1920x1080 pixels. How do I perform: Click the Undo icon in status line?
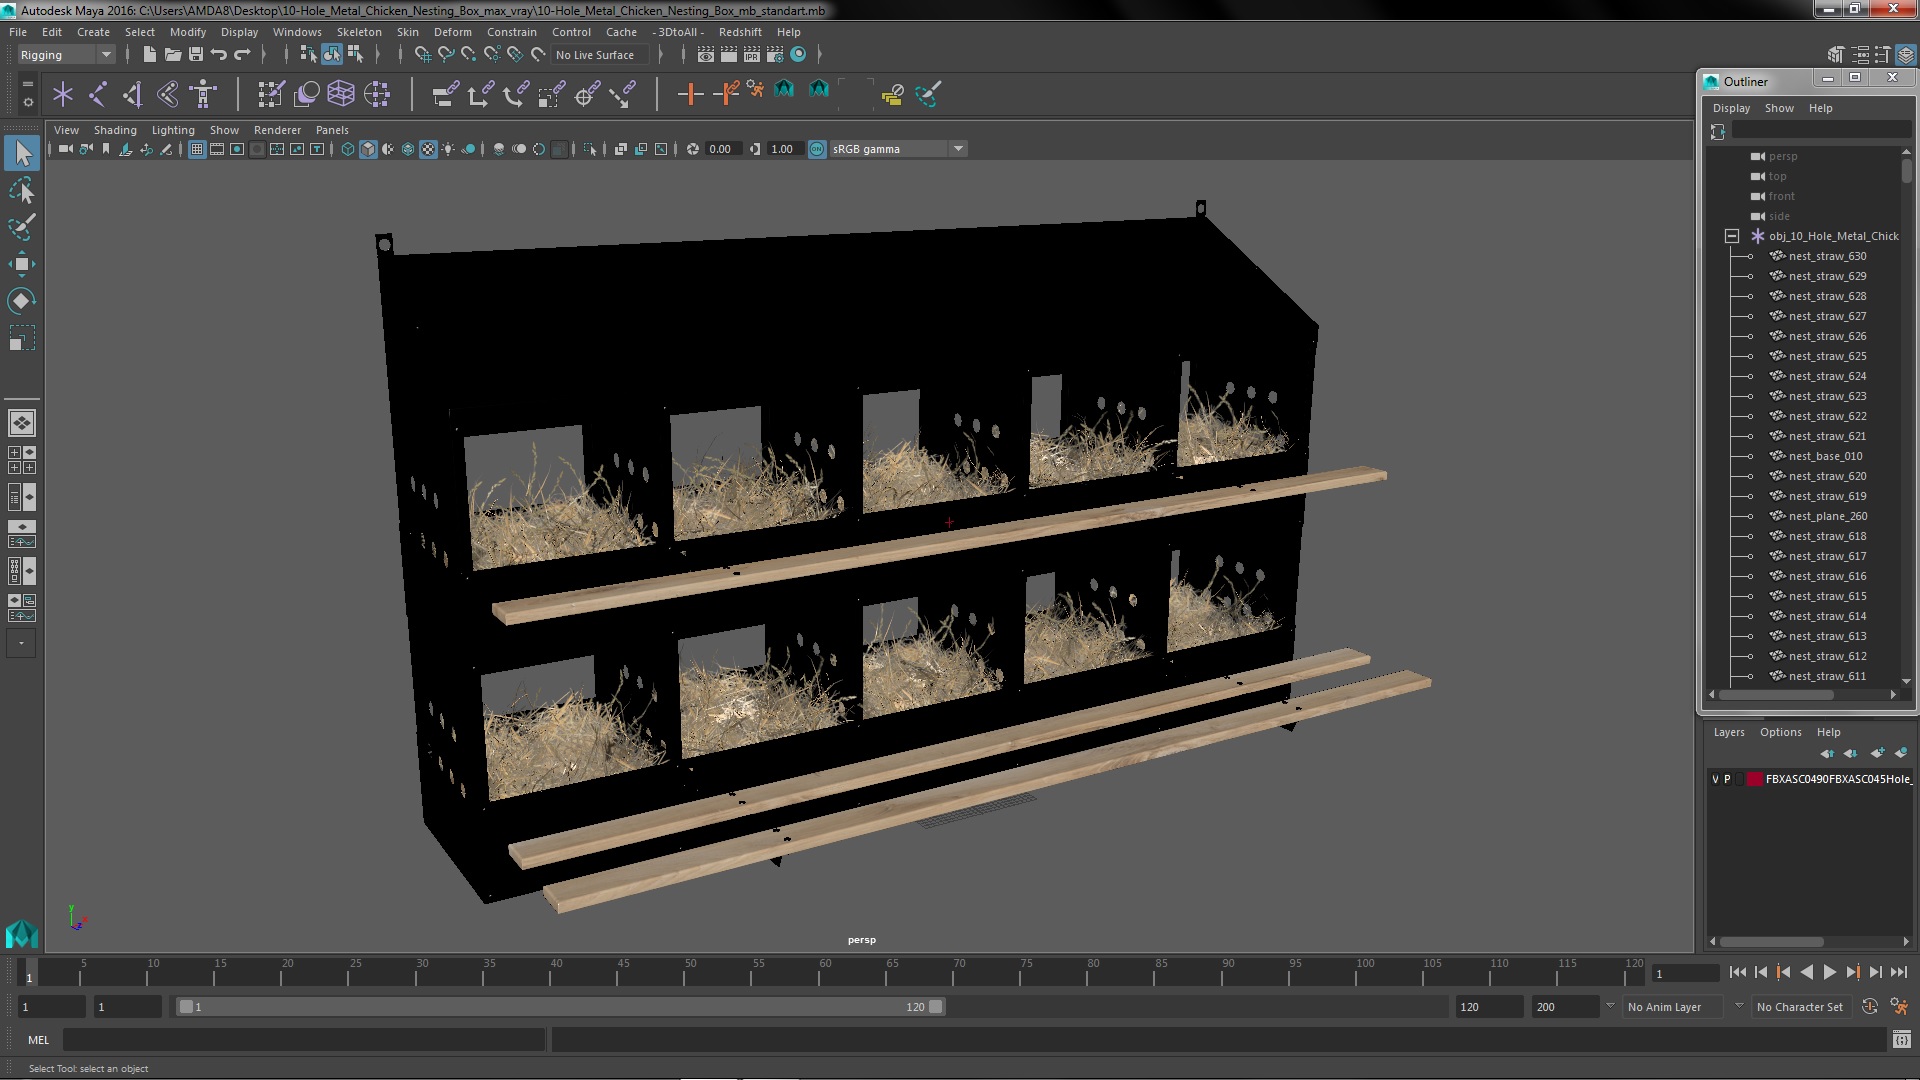[219, 55]
